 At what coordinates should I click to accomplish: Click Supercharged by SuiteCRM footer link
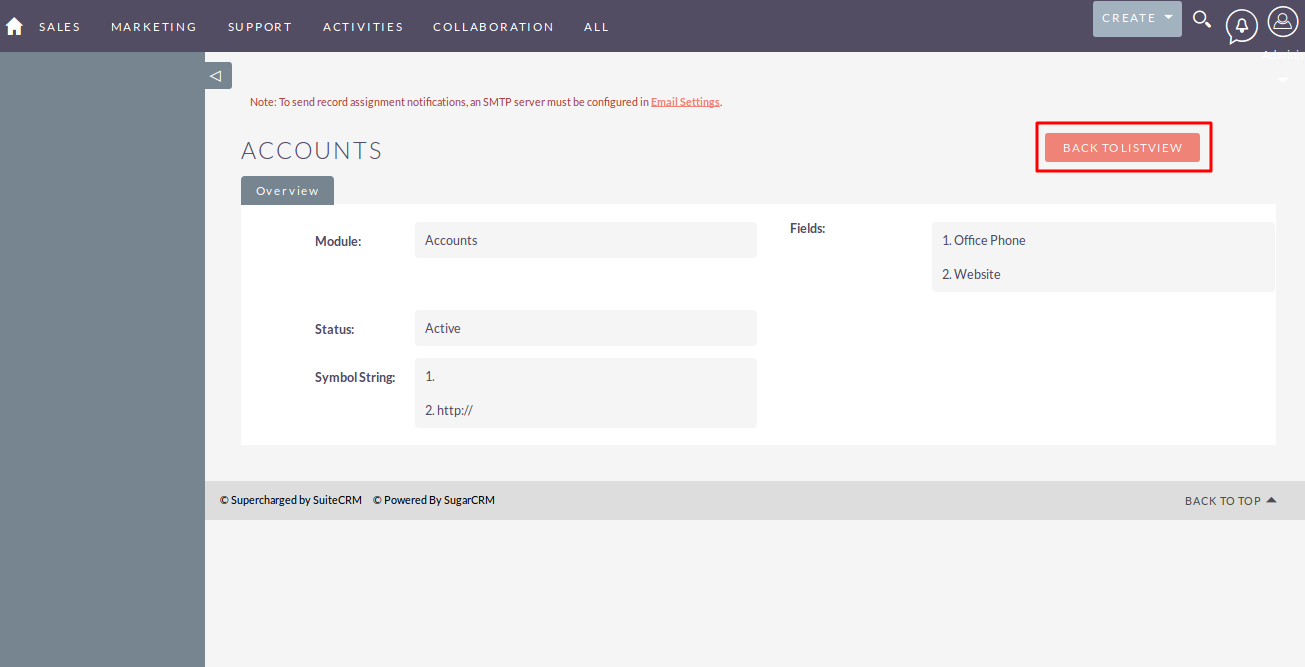point(291,500)
